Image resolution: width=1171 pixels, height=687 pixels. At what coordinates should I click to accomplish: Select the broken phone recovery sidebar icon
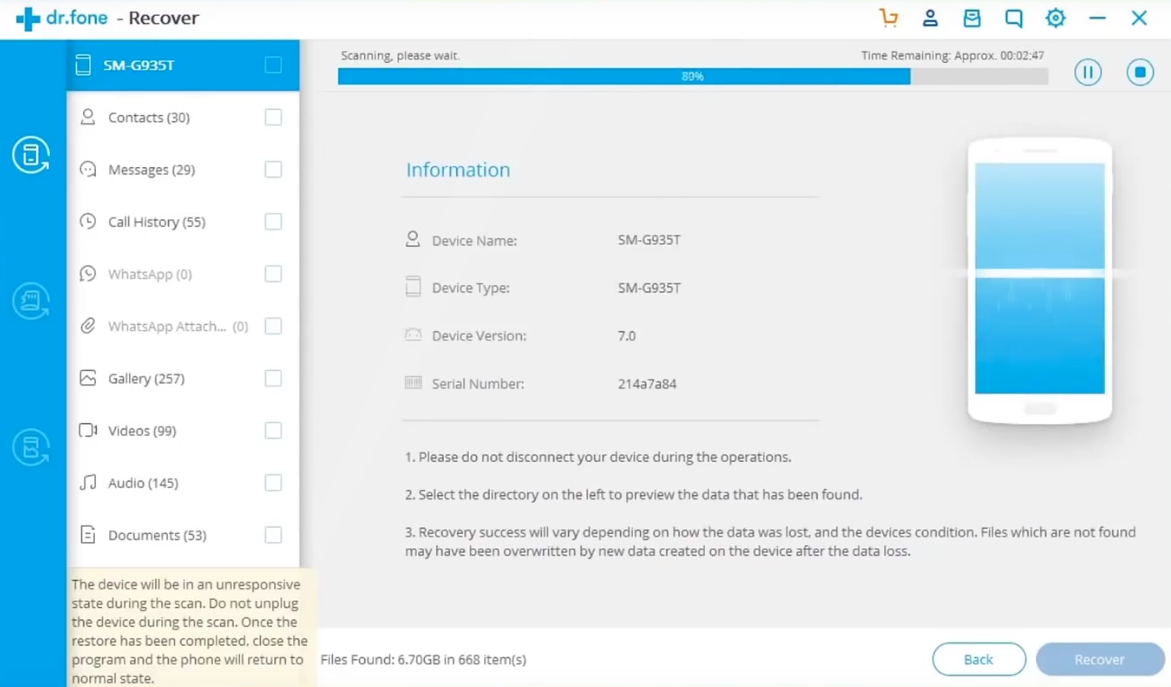31,447
